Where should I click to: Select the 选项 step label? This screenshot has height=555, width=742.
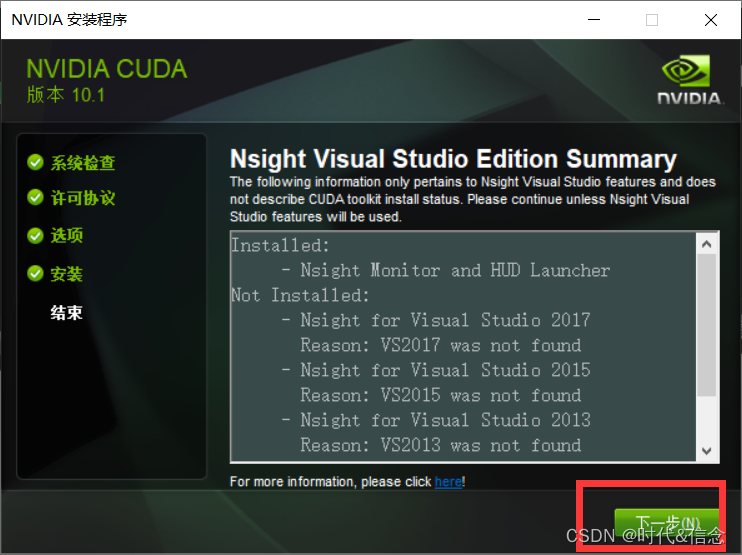(67, 235)
